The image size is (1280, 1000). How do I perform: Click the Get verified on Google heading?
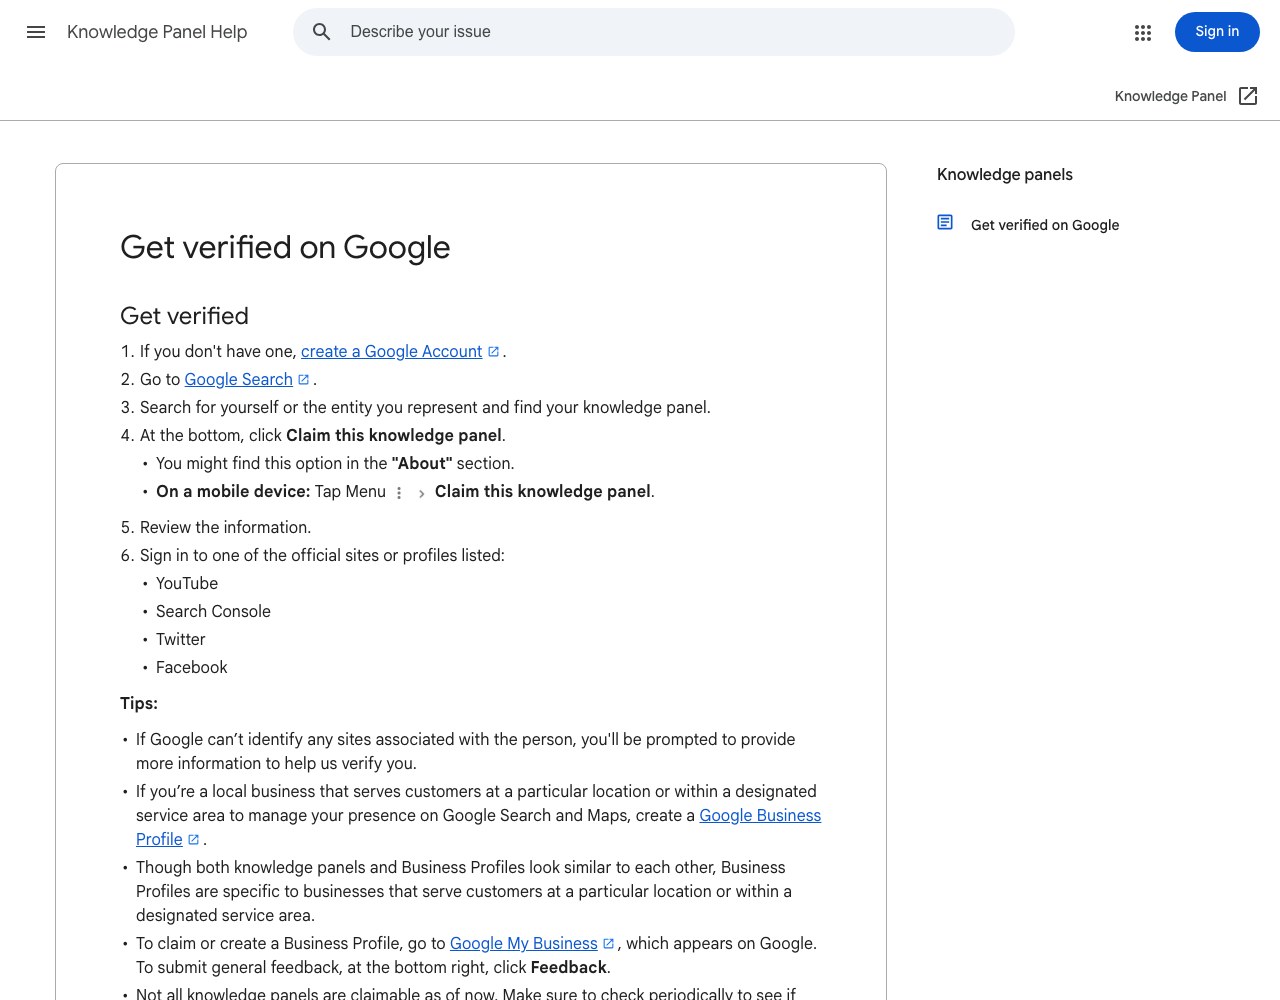point(285,247)
